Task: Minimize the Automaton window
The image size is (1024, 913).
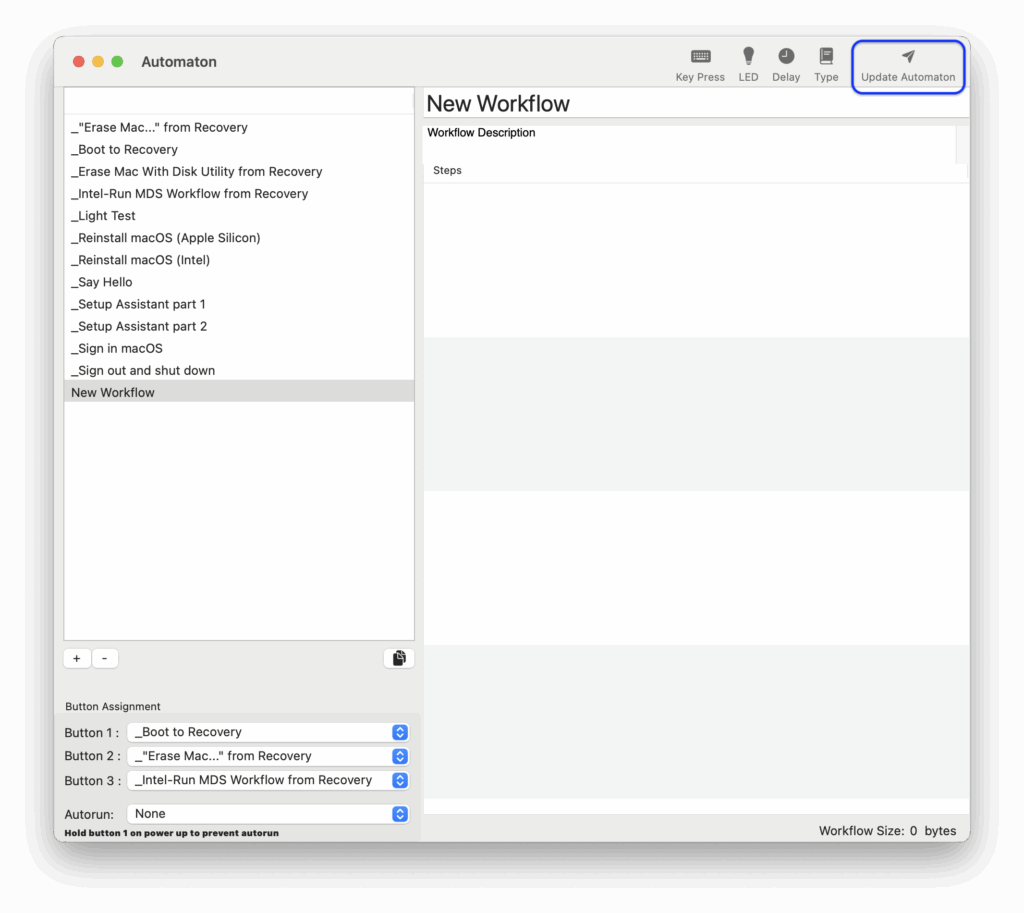Action: coord(98,61)
